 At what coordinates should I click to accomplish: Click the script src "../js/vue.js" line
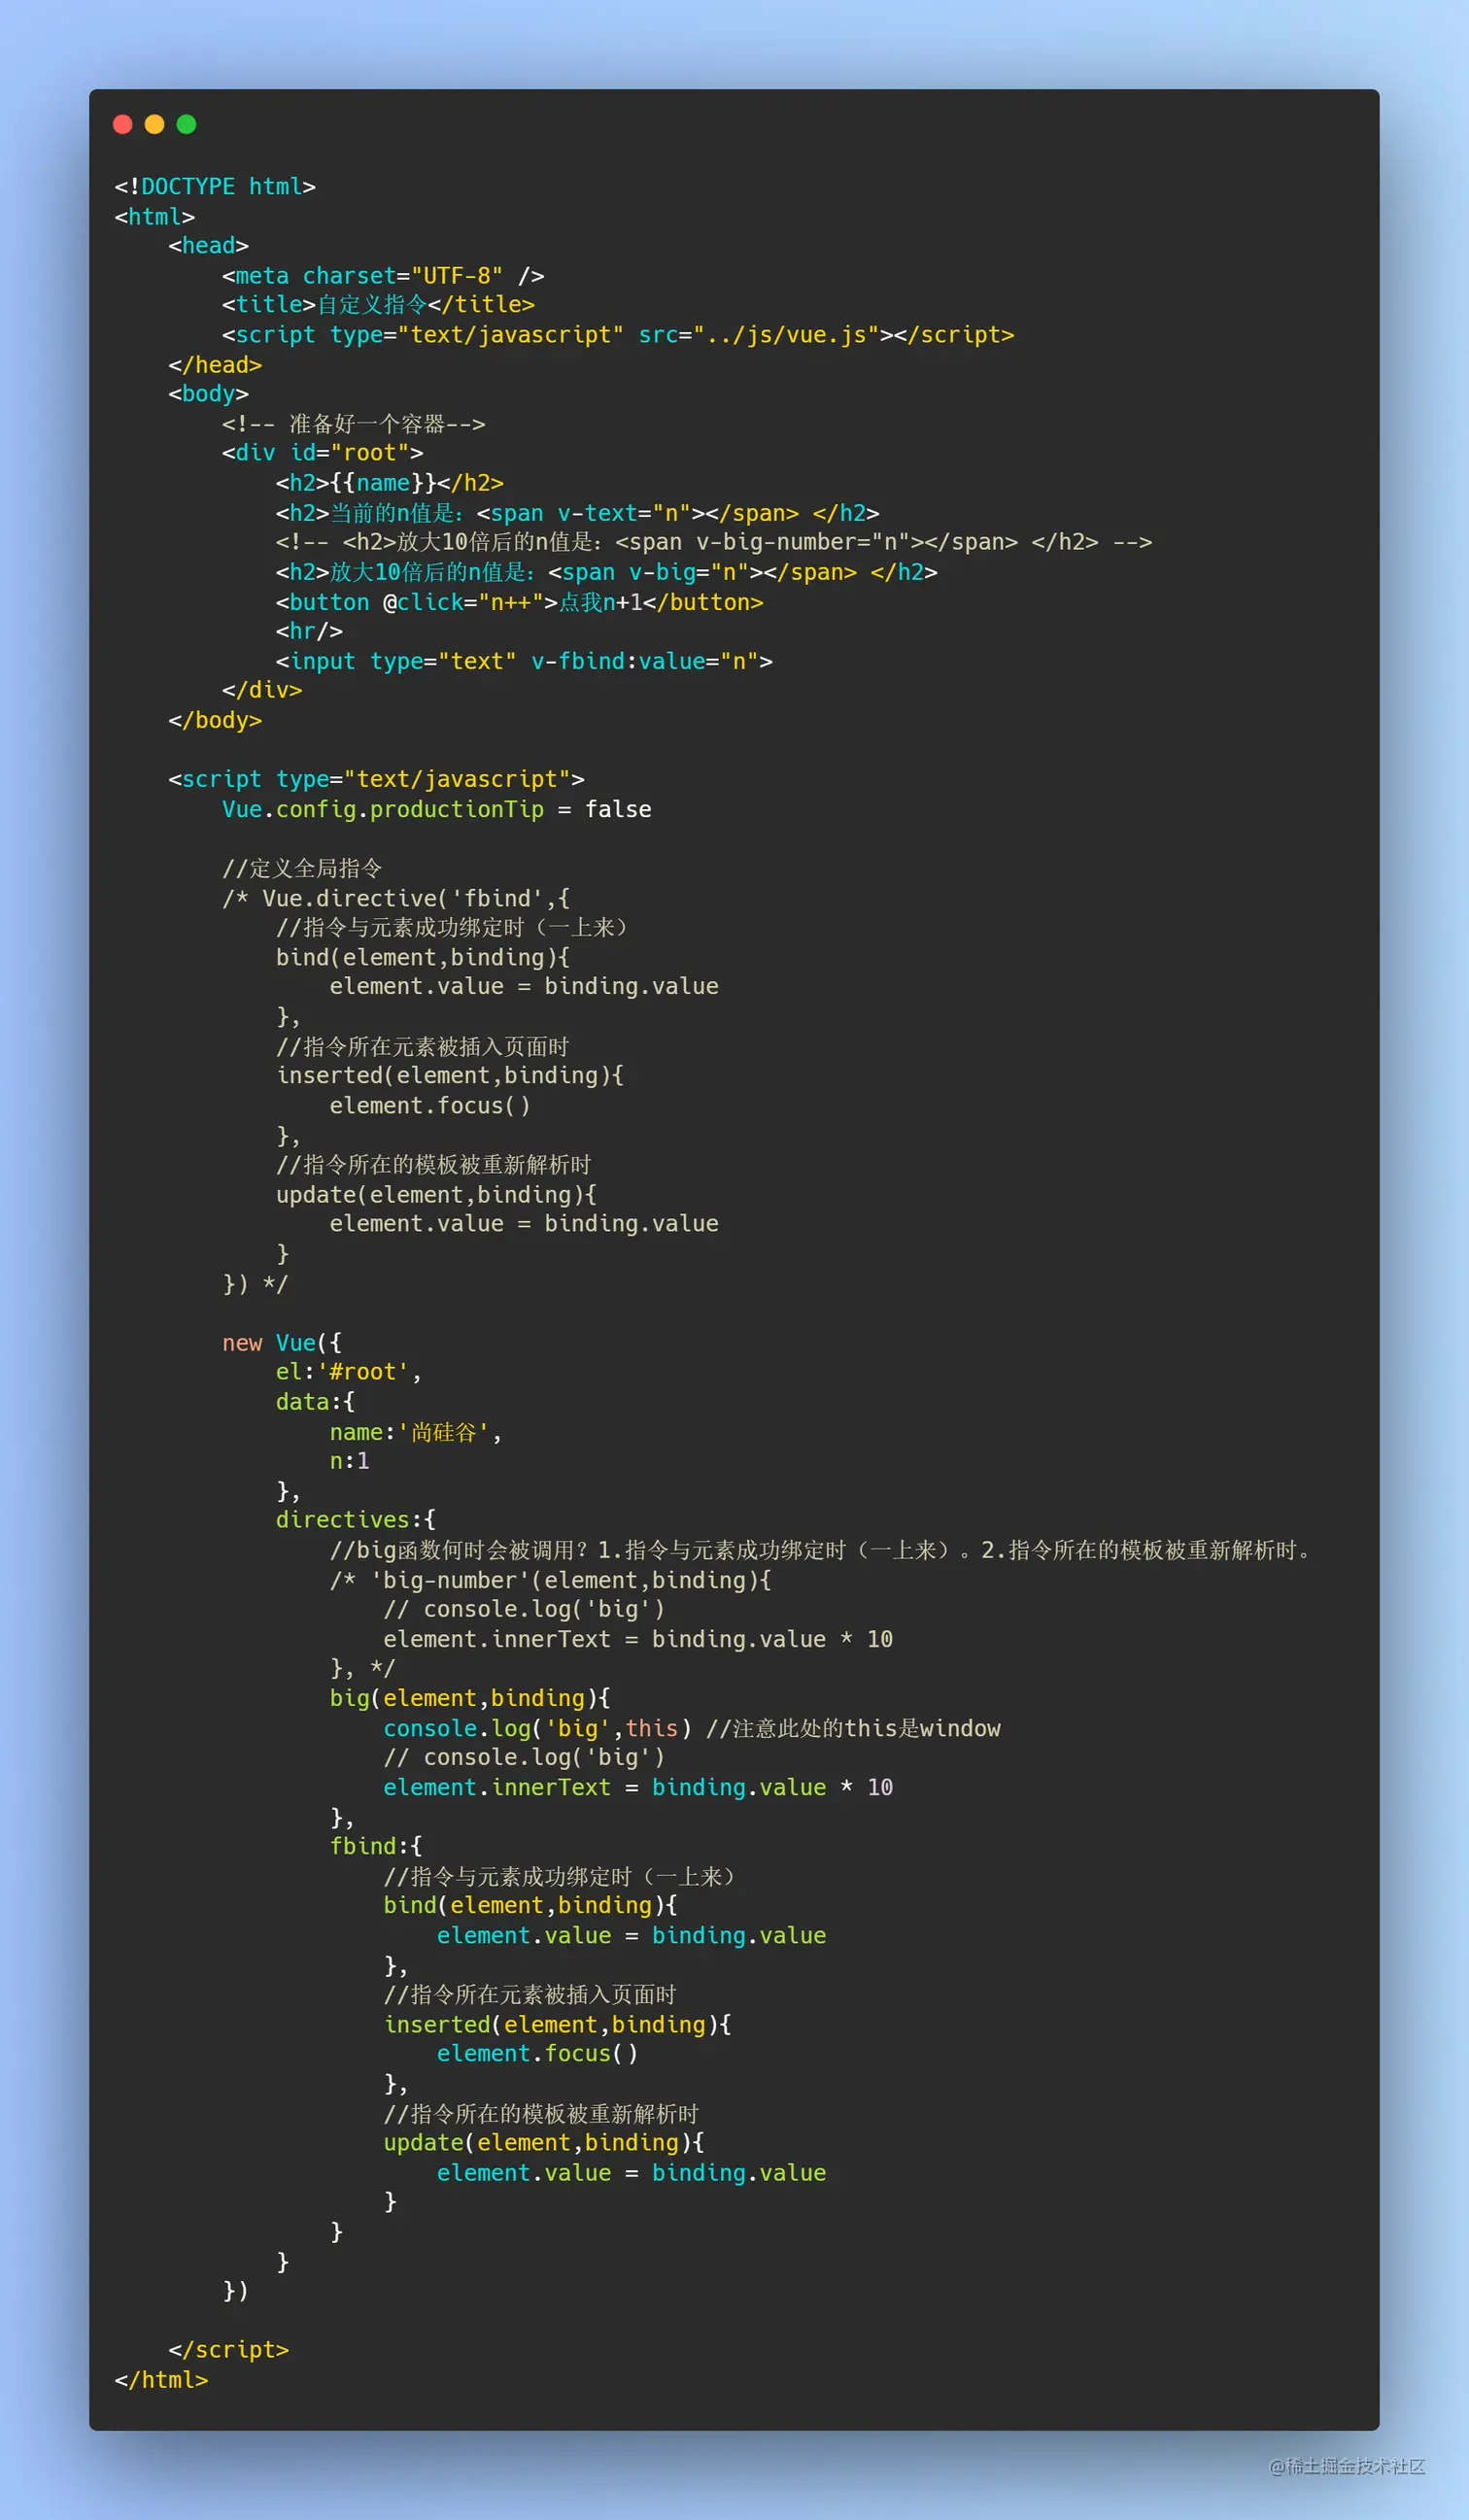(618, 335)
